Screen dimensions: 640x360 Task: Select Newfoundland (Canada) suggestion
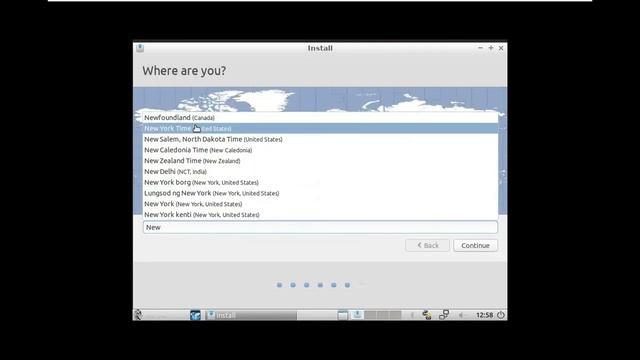click(x=320, y=118)
